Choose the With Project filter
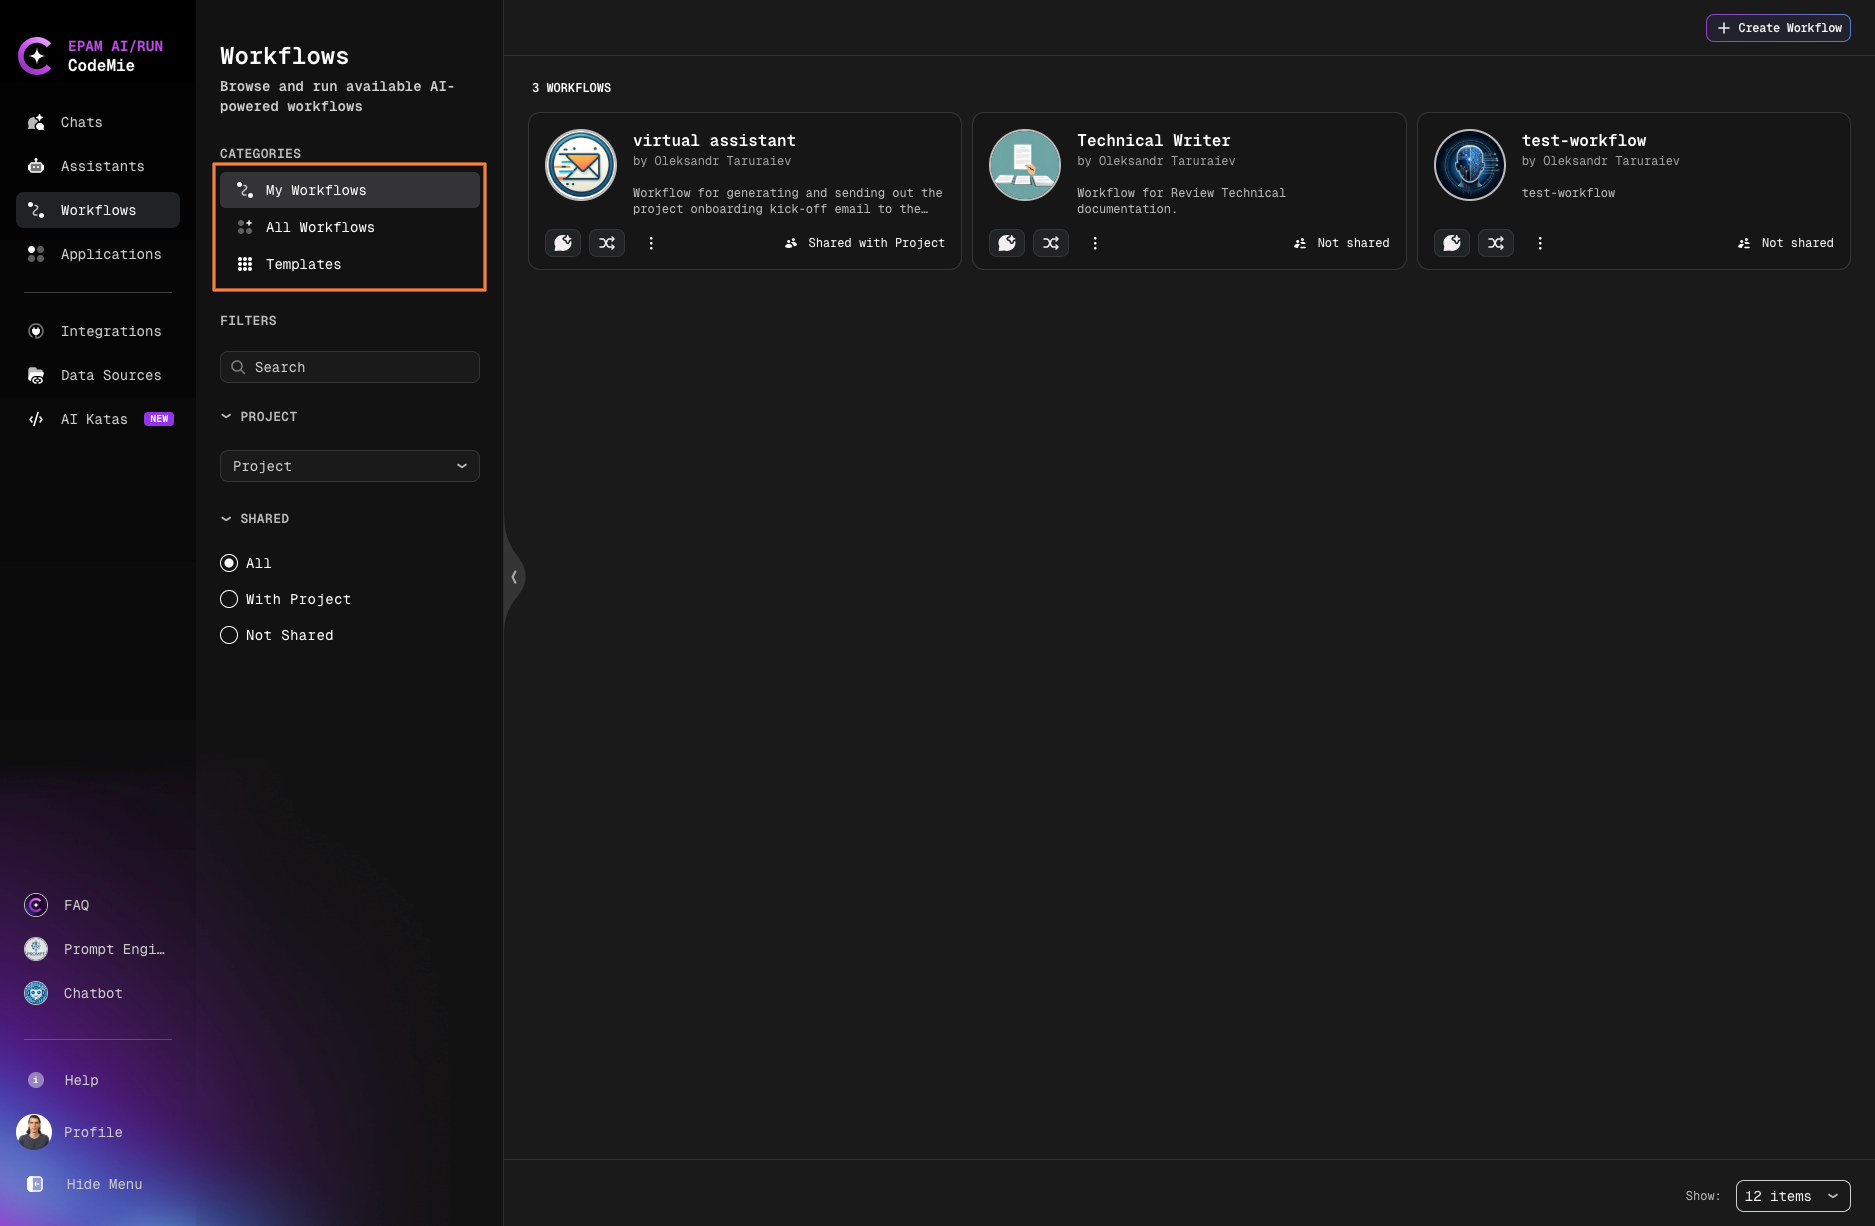Screen dimensions: 1875x1226 [x=229, y=599]
